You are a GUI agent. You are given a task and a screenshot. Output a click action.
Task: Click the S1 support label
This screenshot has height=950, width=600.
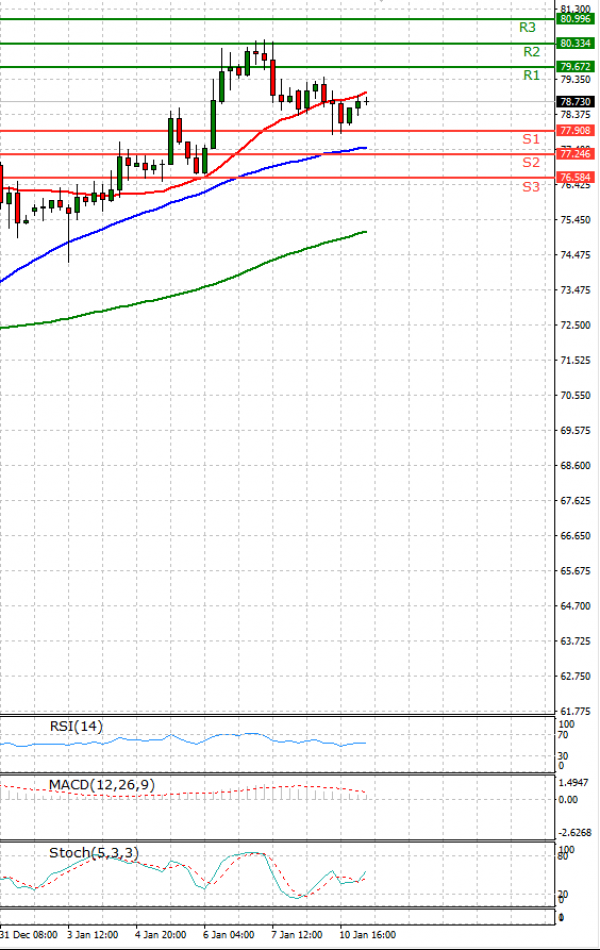531,139
